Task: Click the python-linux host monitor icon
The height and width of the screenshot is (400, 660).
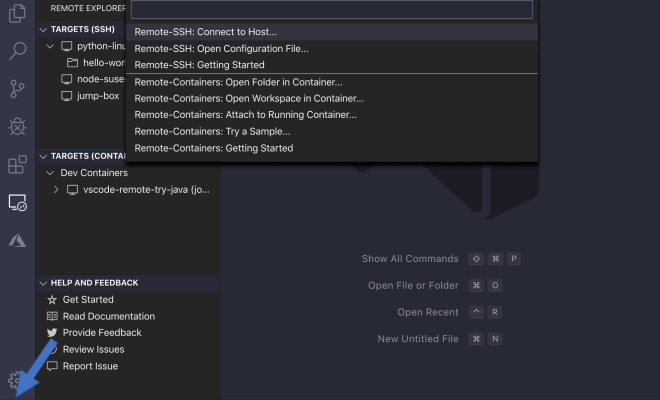Action: [67, 46]
